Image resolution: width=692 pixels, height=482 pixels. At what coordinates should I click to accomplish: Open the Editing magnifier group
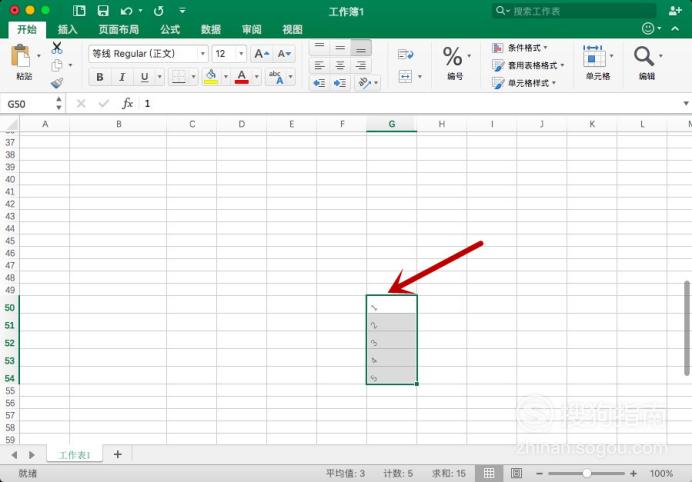click(x=644, y=56)
